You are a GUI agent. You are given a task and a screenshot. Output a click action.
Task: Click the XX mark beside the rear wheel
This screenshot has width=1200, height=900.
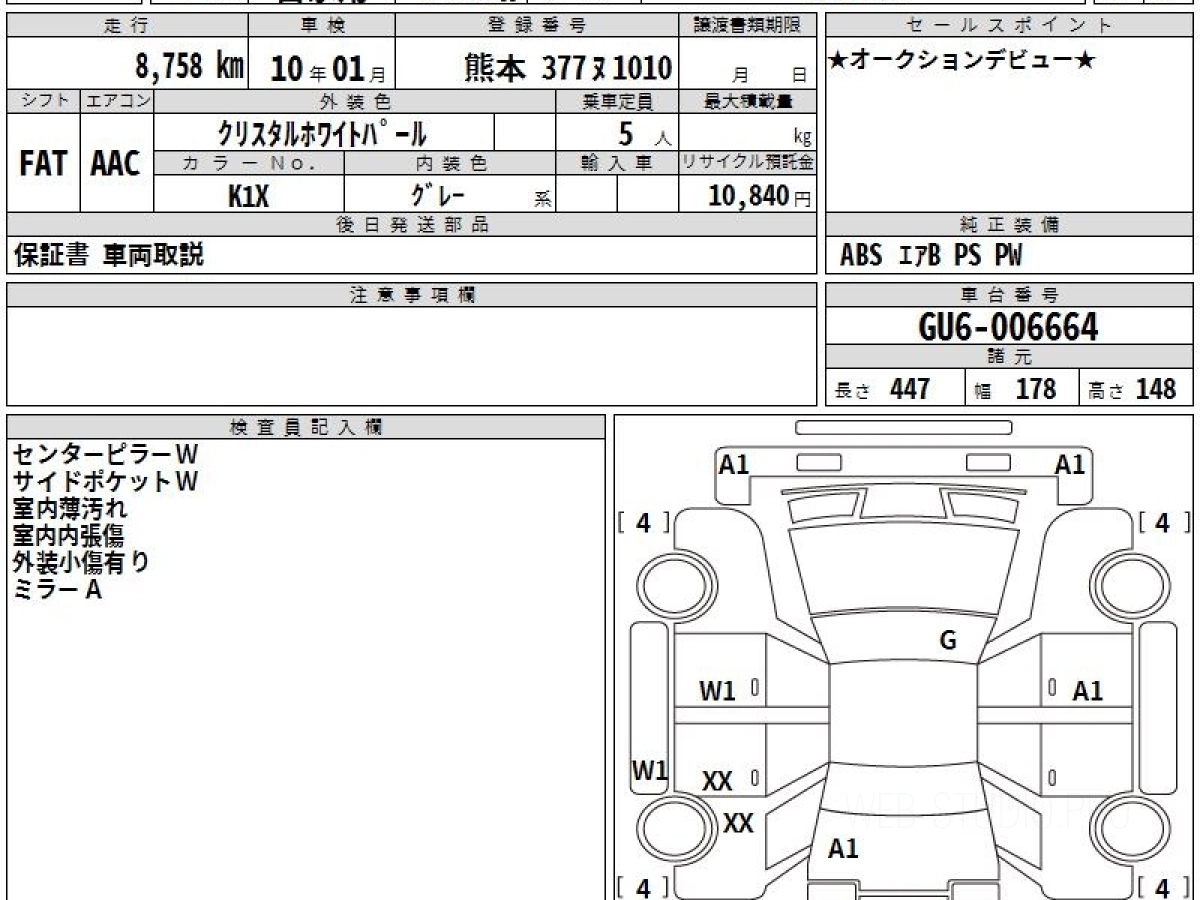[x=738, y=823]
